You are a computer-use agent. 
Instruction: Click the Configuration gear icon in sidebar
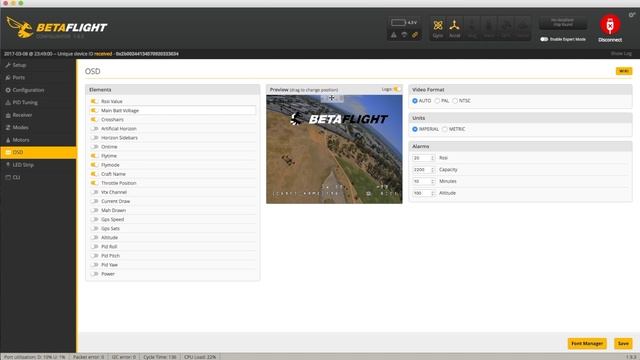pyautogui.click(x=8, y=90)
